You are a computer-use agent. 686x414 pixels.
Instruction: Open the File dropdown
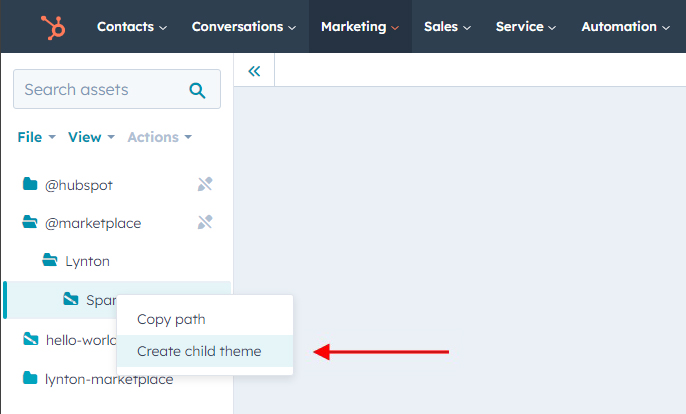(x=36, y=137)
